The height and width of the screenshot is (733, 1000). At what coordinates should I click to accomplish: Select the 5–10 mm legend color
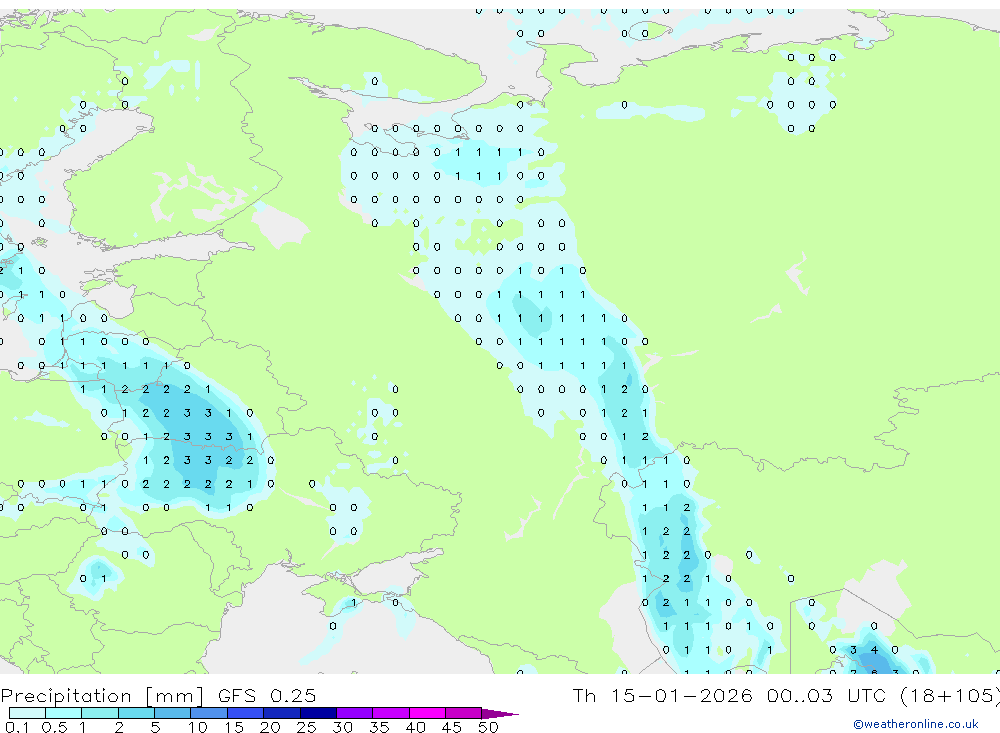coord(173,713)
